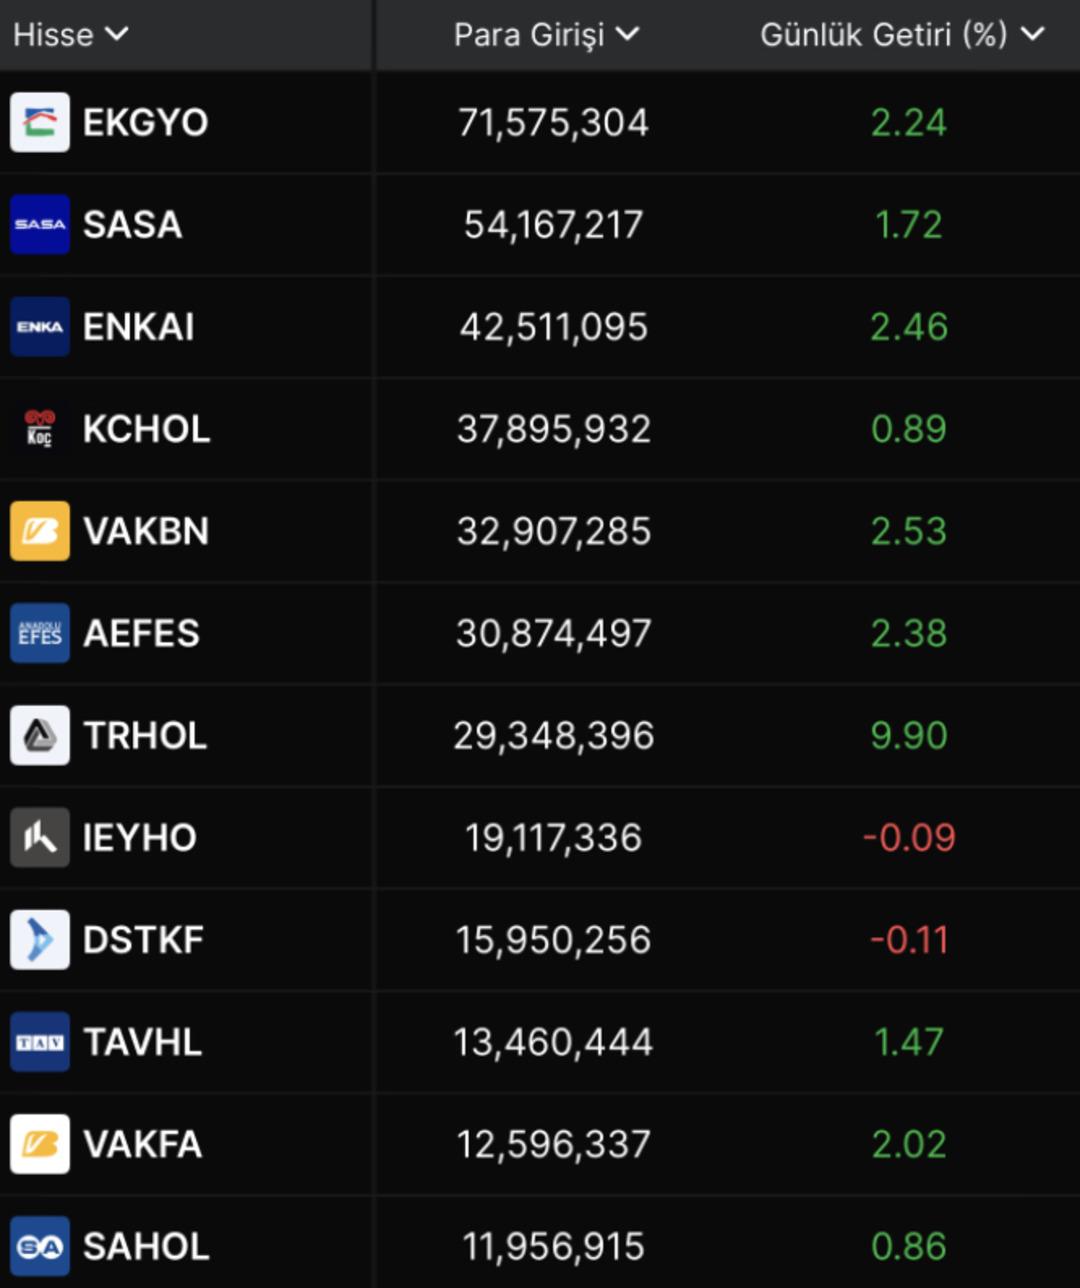Screen dimensions: 1080x1288
Task: Expand the Günlük Getiri (%) dropdown
Action: pyautogui.click(x=1032, y=34)
